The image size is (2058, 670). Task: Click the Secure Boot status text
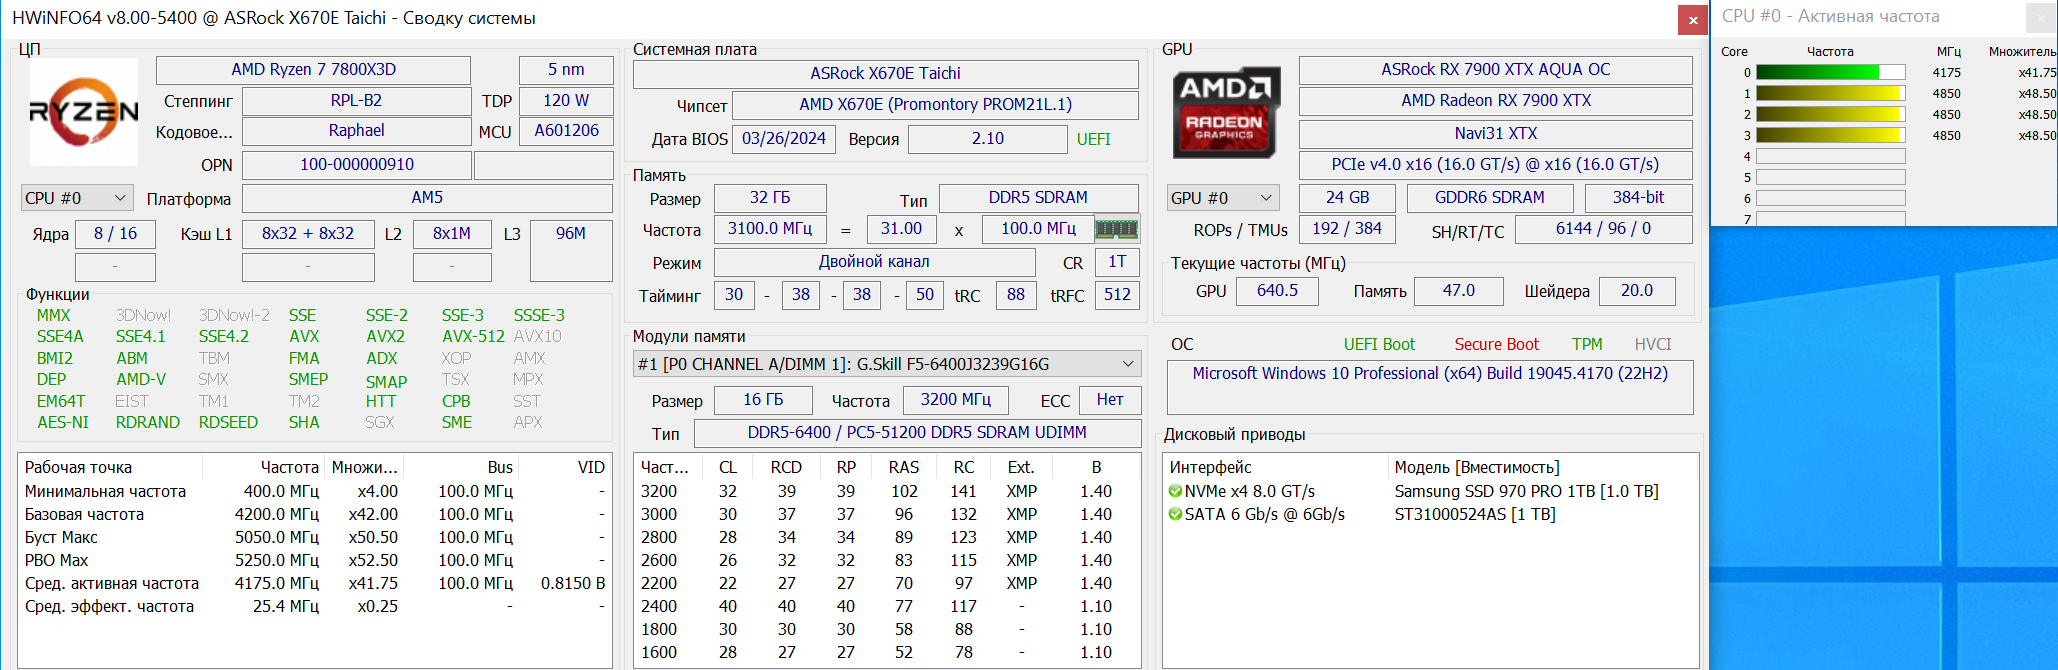coord(1496,344)
